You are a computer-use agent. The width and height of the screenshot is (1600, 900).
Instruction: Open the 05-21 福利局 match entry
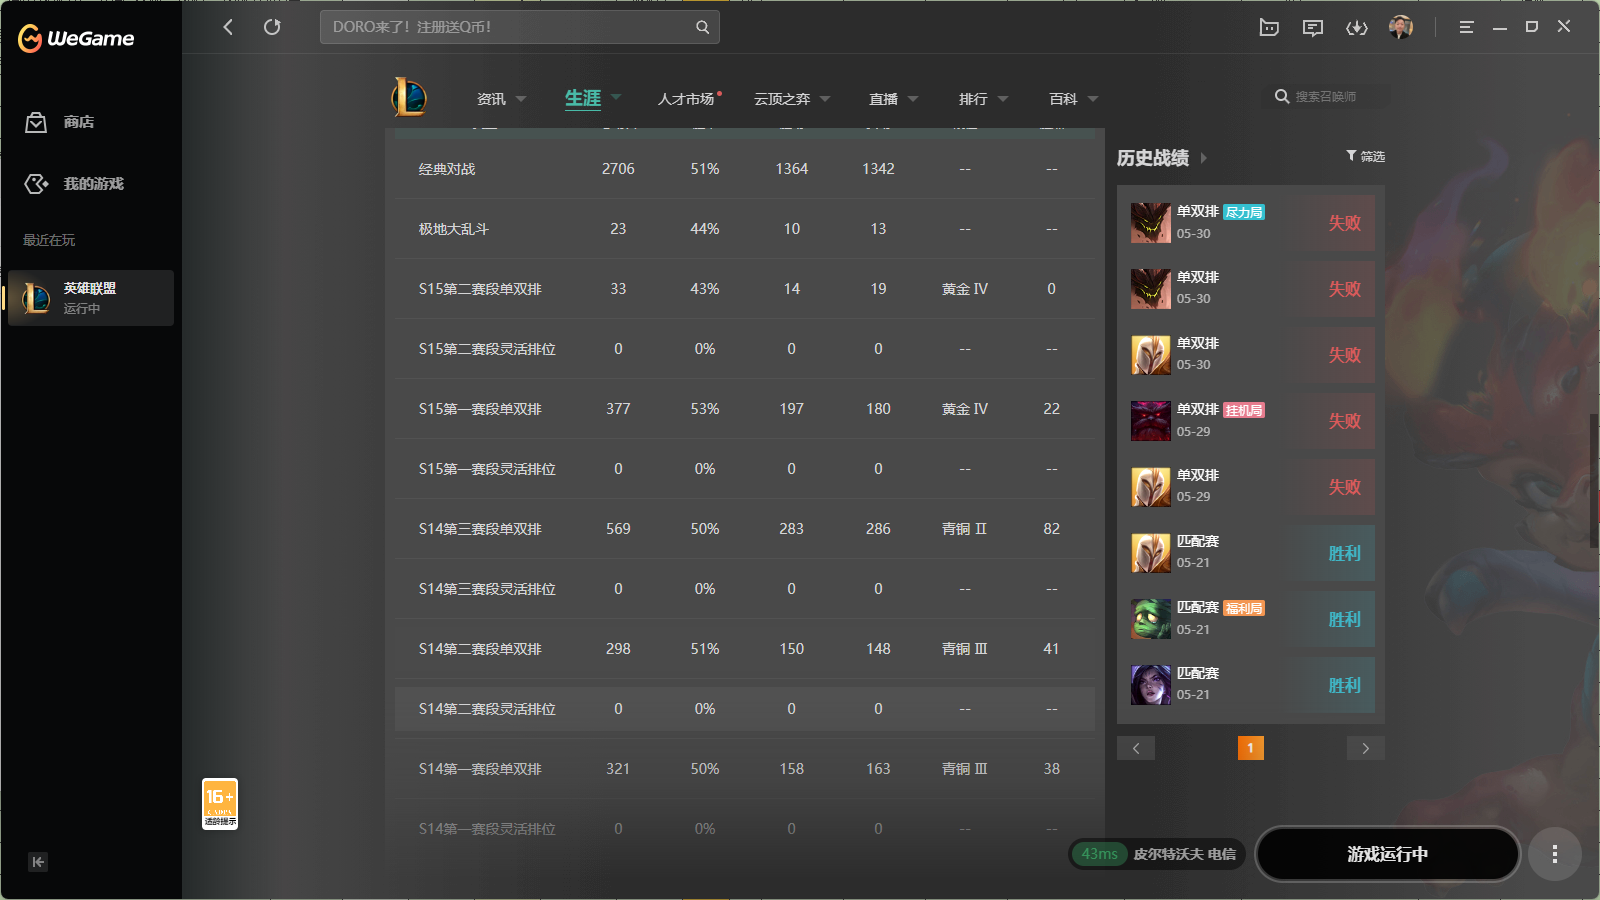click(x=1251, y=618)
